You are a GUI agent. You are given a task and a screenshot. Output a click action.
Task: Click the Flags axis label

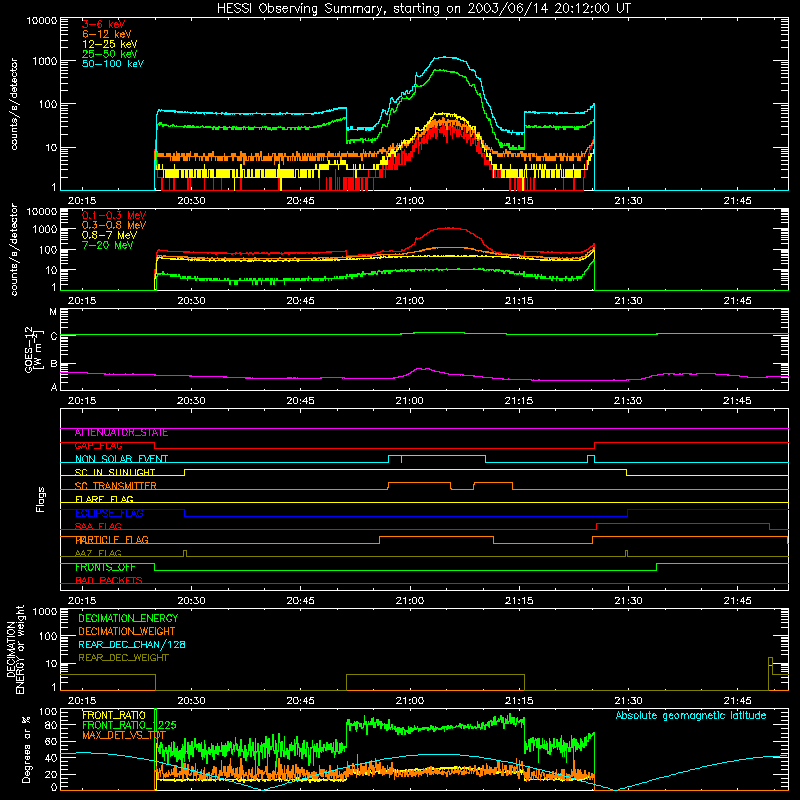tap(41, 499)
